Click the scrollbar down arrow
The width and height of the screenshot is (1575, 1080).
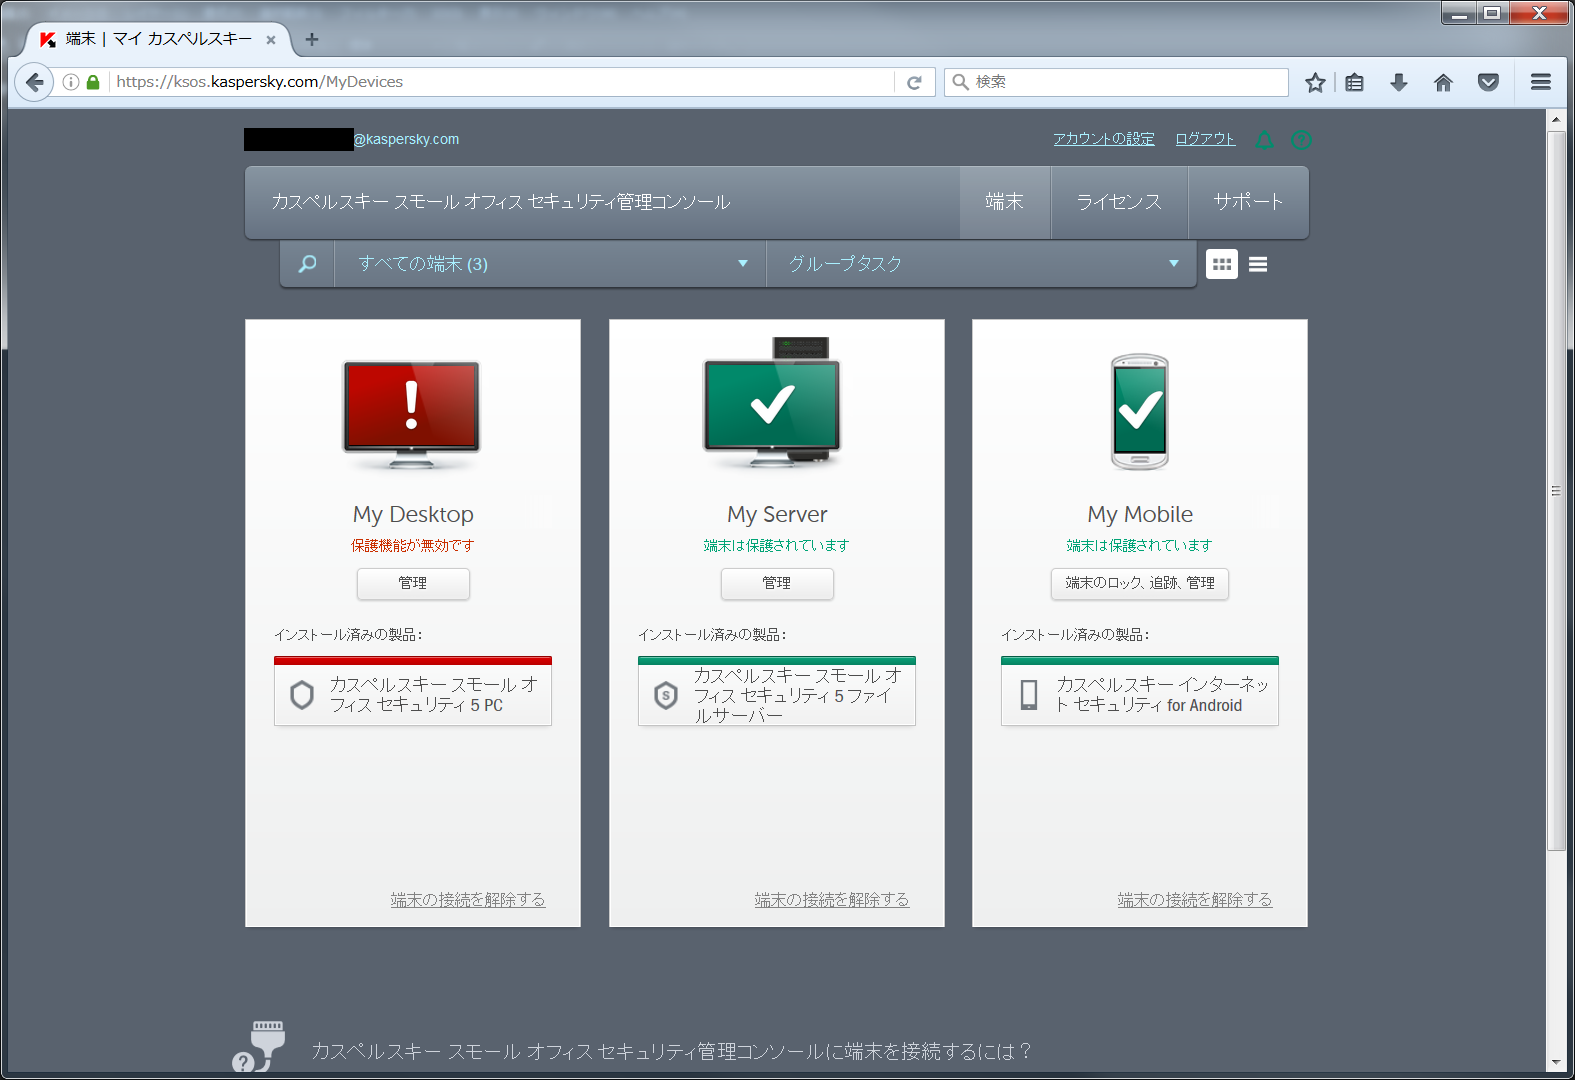point(1556,1062)
